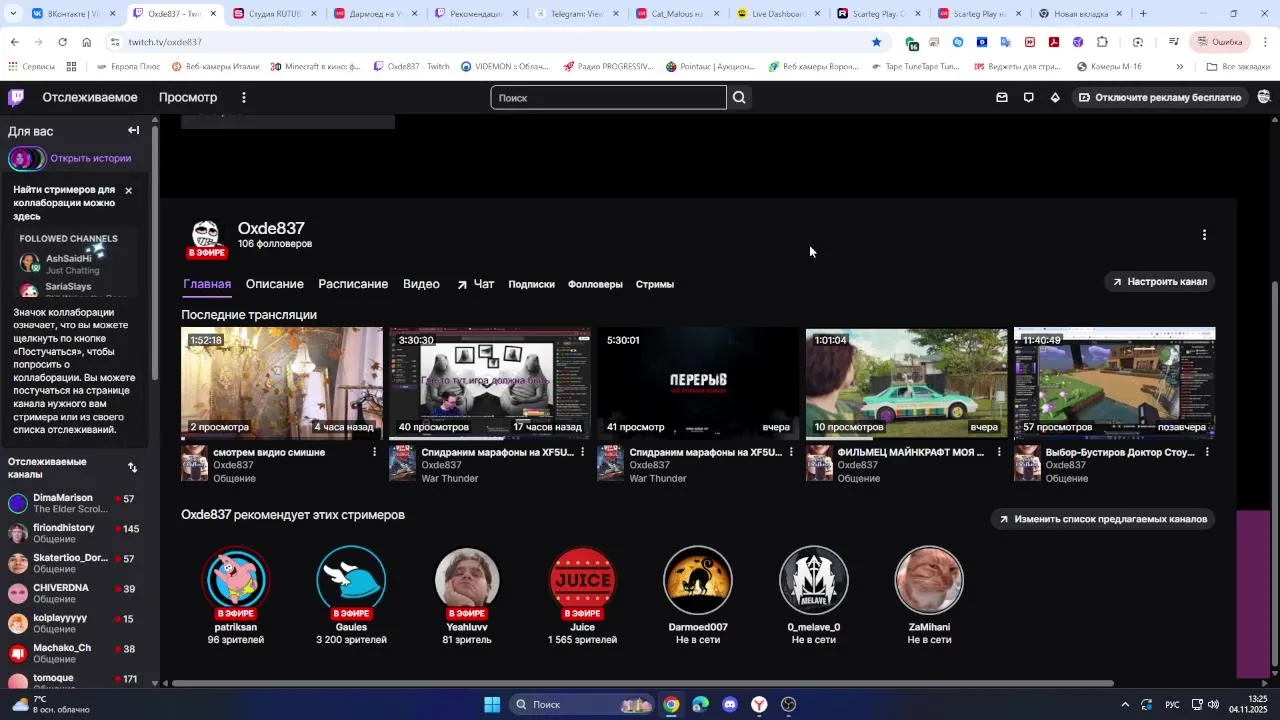Viewport: 1280px width, 720px height.
Task: Open the tab search dropdown arrow
Action: pyautogui.click(x=15, y=14)
